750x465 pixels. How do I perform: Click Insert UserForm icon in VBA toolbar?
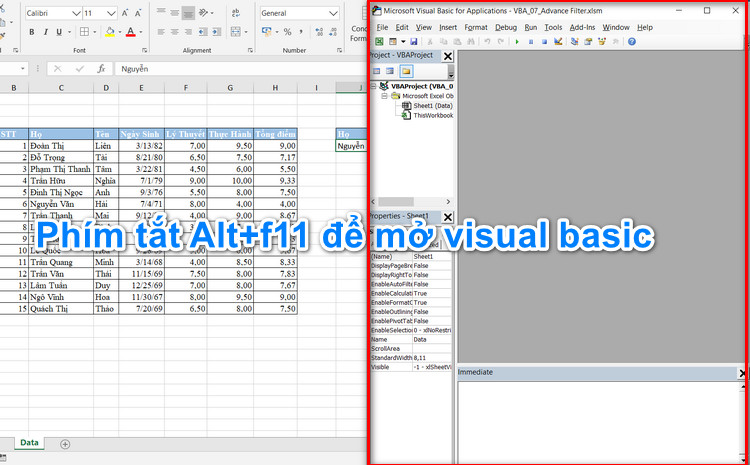(x=393, y=42)
